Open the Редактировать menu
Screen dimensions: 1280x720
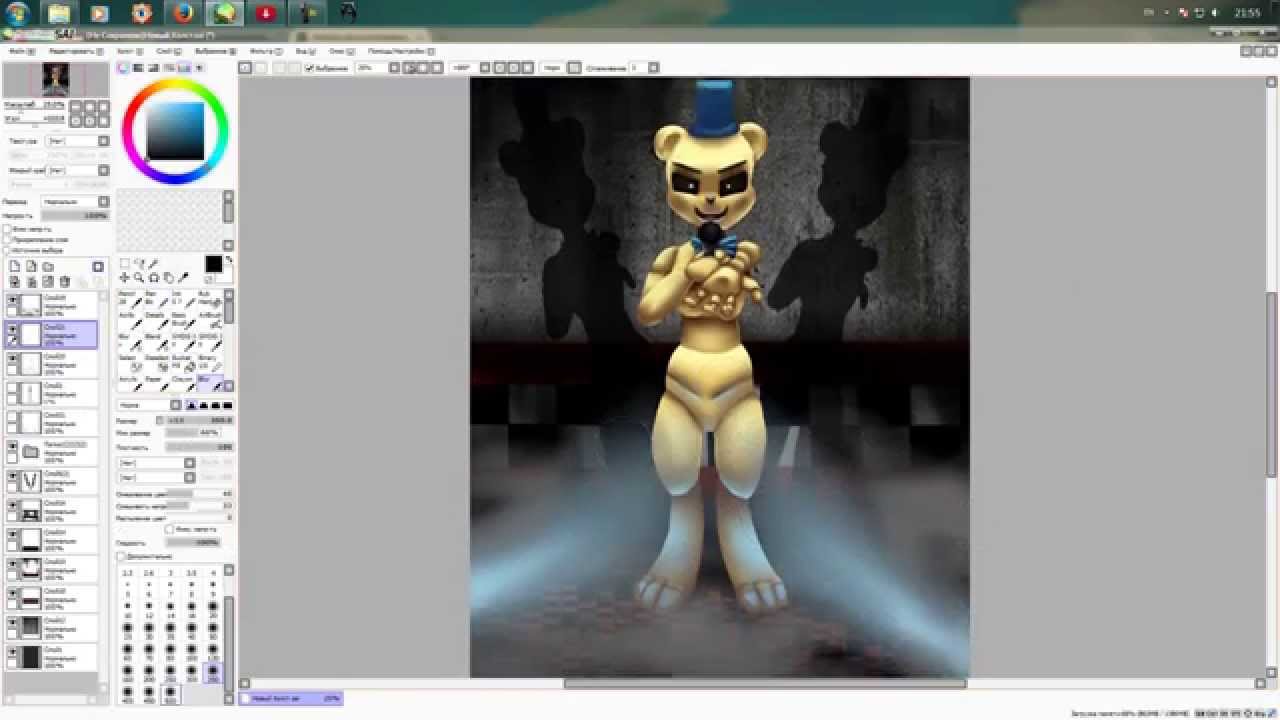click(74, 50)
